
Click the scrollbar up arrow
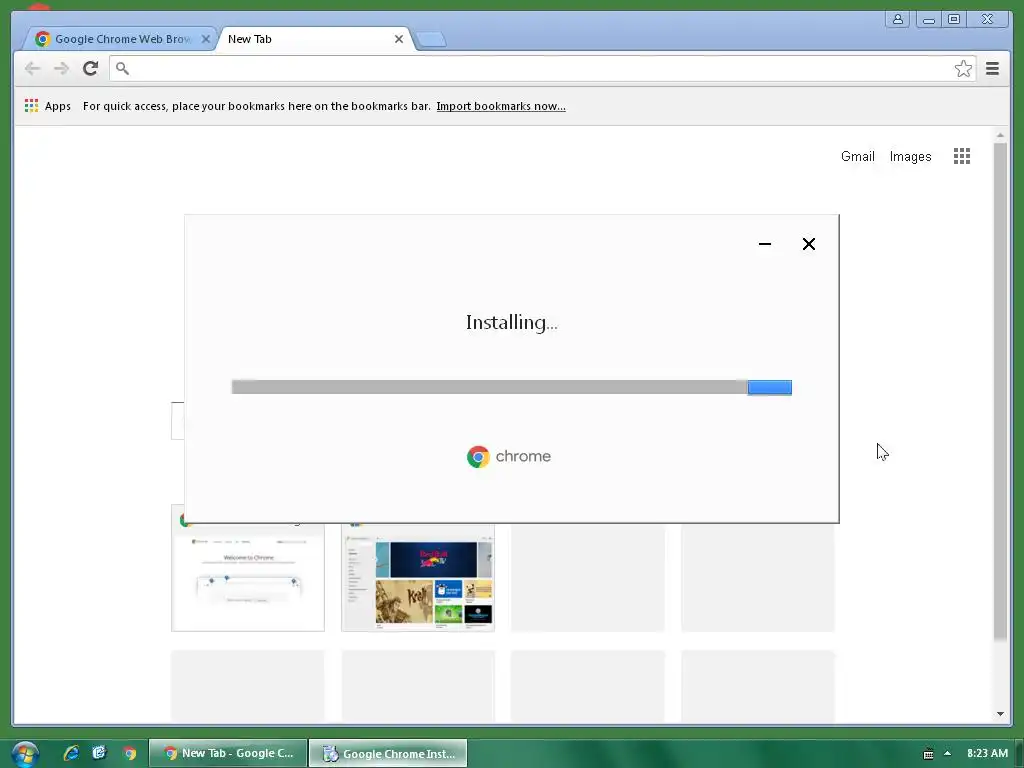[x=1000, y=135]
